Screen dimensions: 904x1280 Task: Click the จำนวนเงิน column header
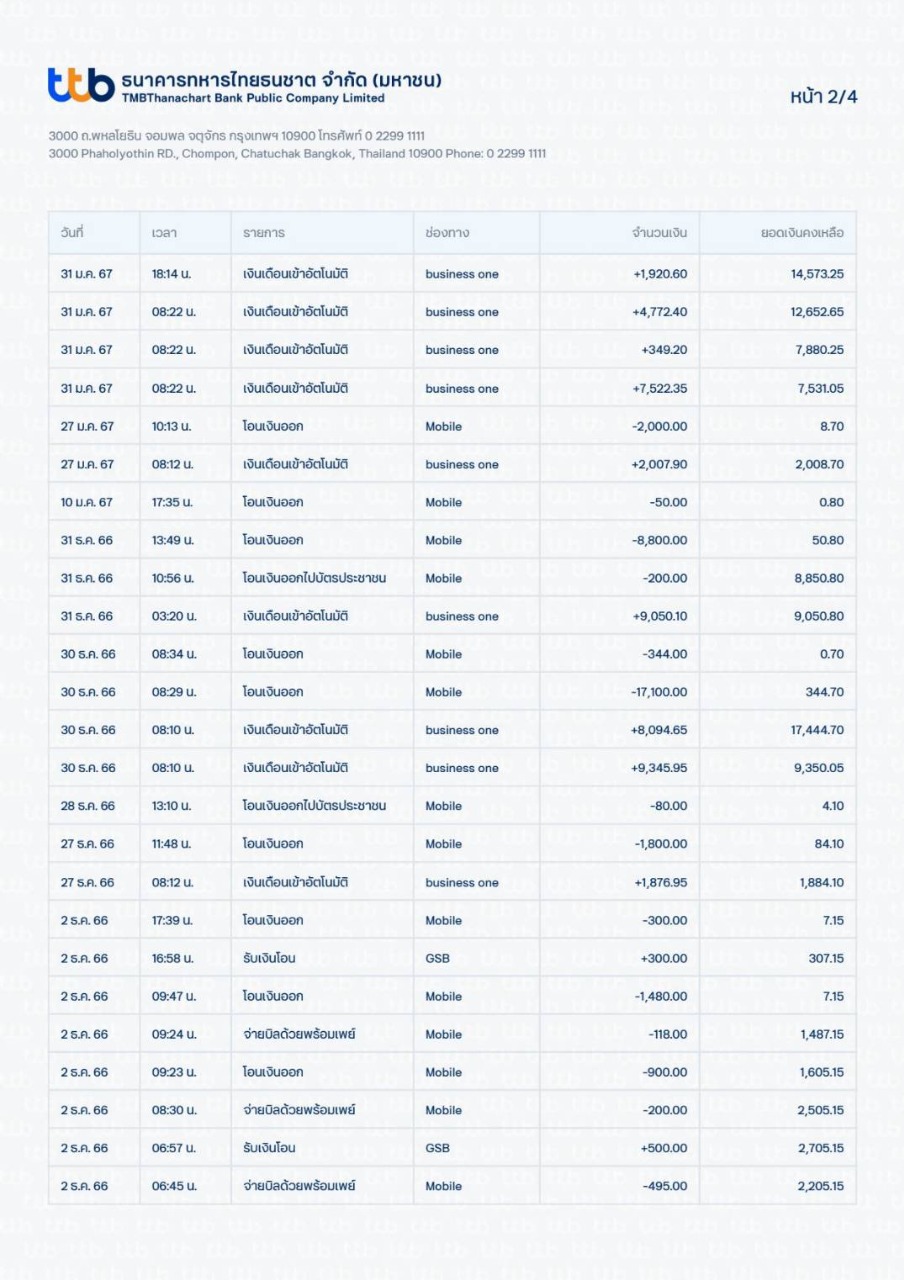[659, 233]
